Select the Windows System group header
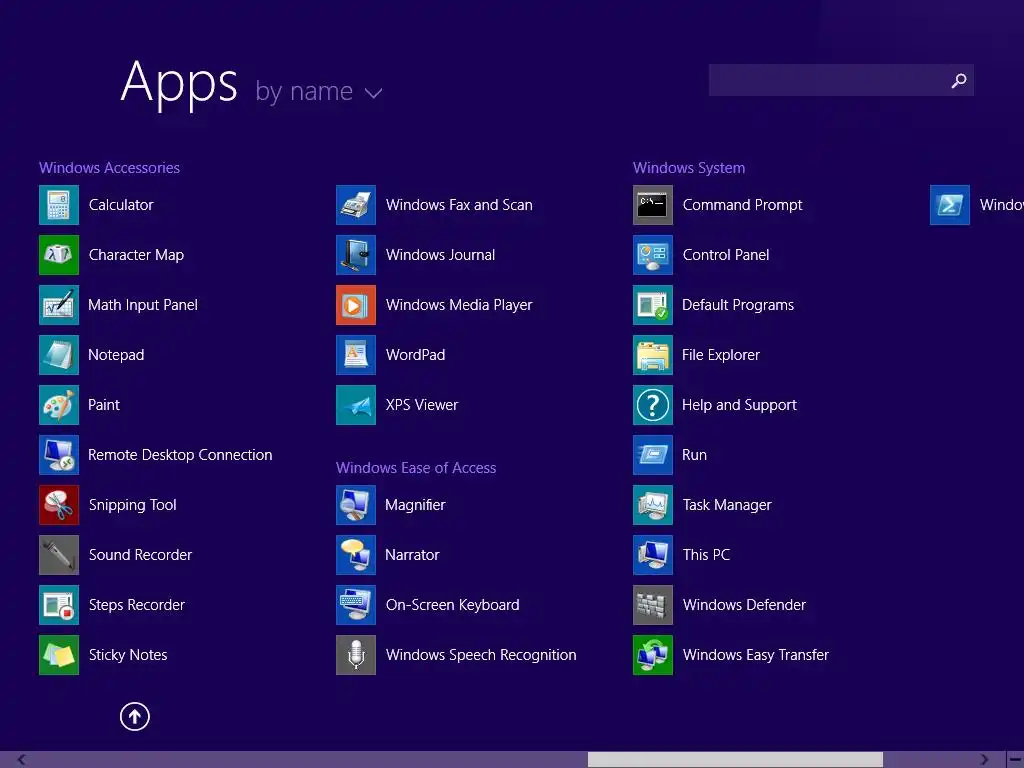This screenshot has width=1024, height=768. (689, 168)
